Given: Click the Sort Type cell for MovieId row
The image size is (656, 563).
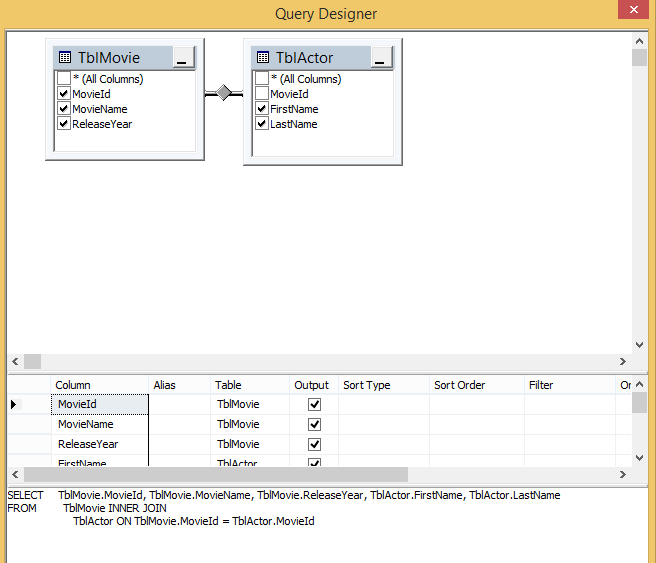Looking at the screenshot, I should pos(384,404).
